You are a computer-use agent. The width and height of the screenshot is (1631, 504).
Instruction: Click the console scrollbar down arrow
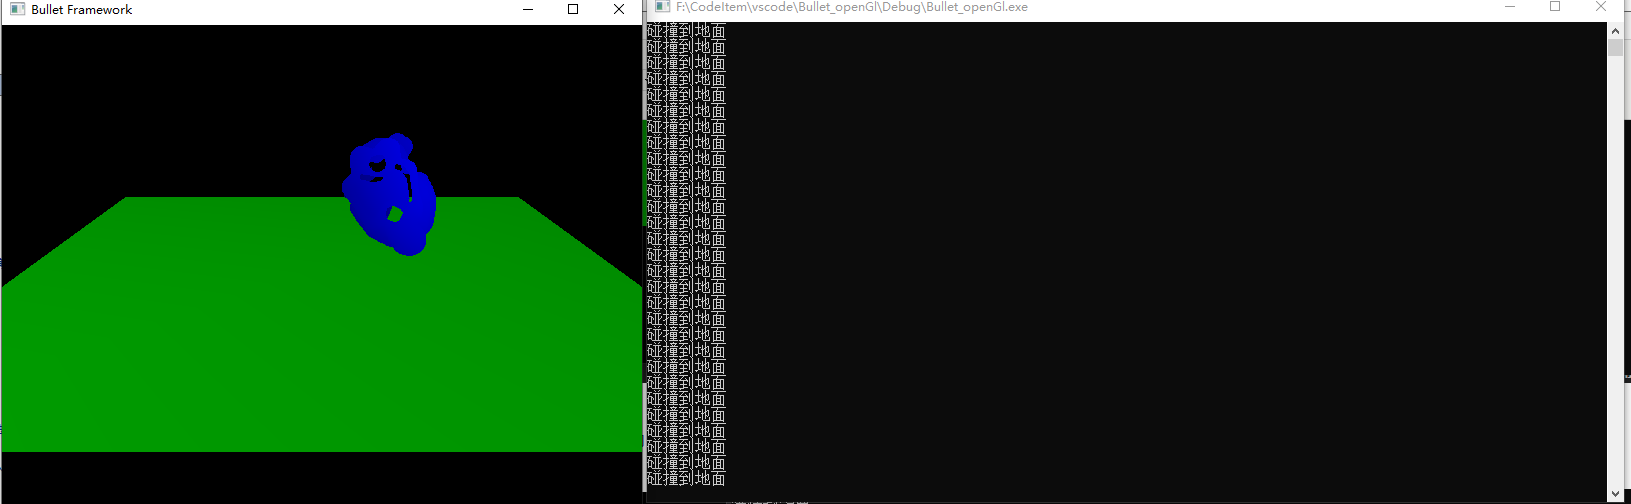(1615, 493)
